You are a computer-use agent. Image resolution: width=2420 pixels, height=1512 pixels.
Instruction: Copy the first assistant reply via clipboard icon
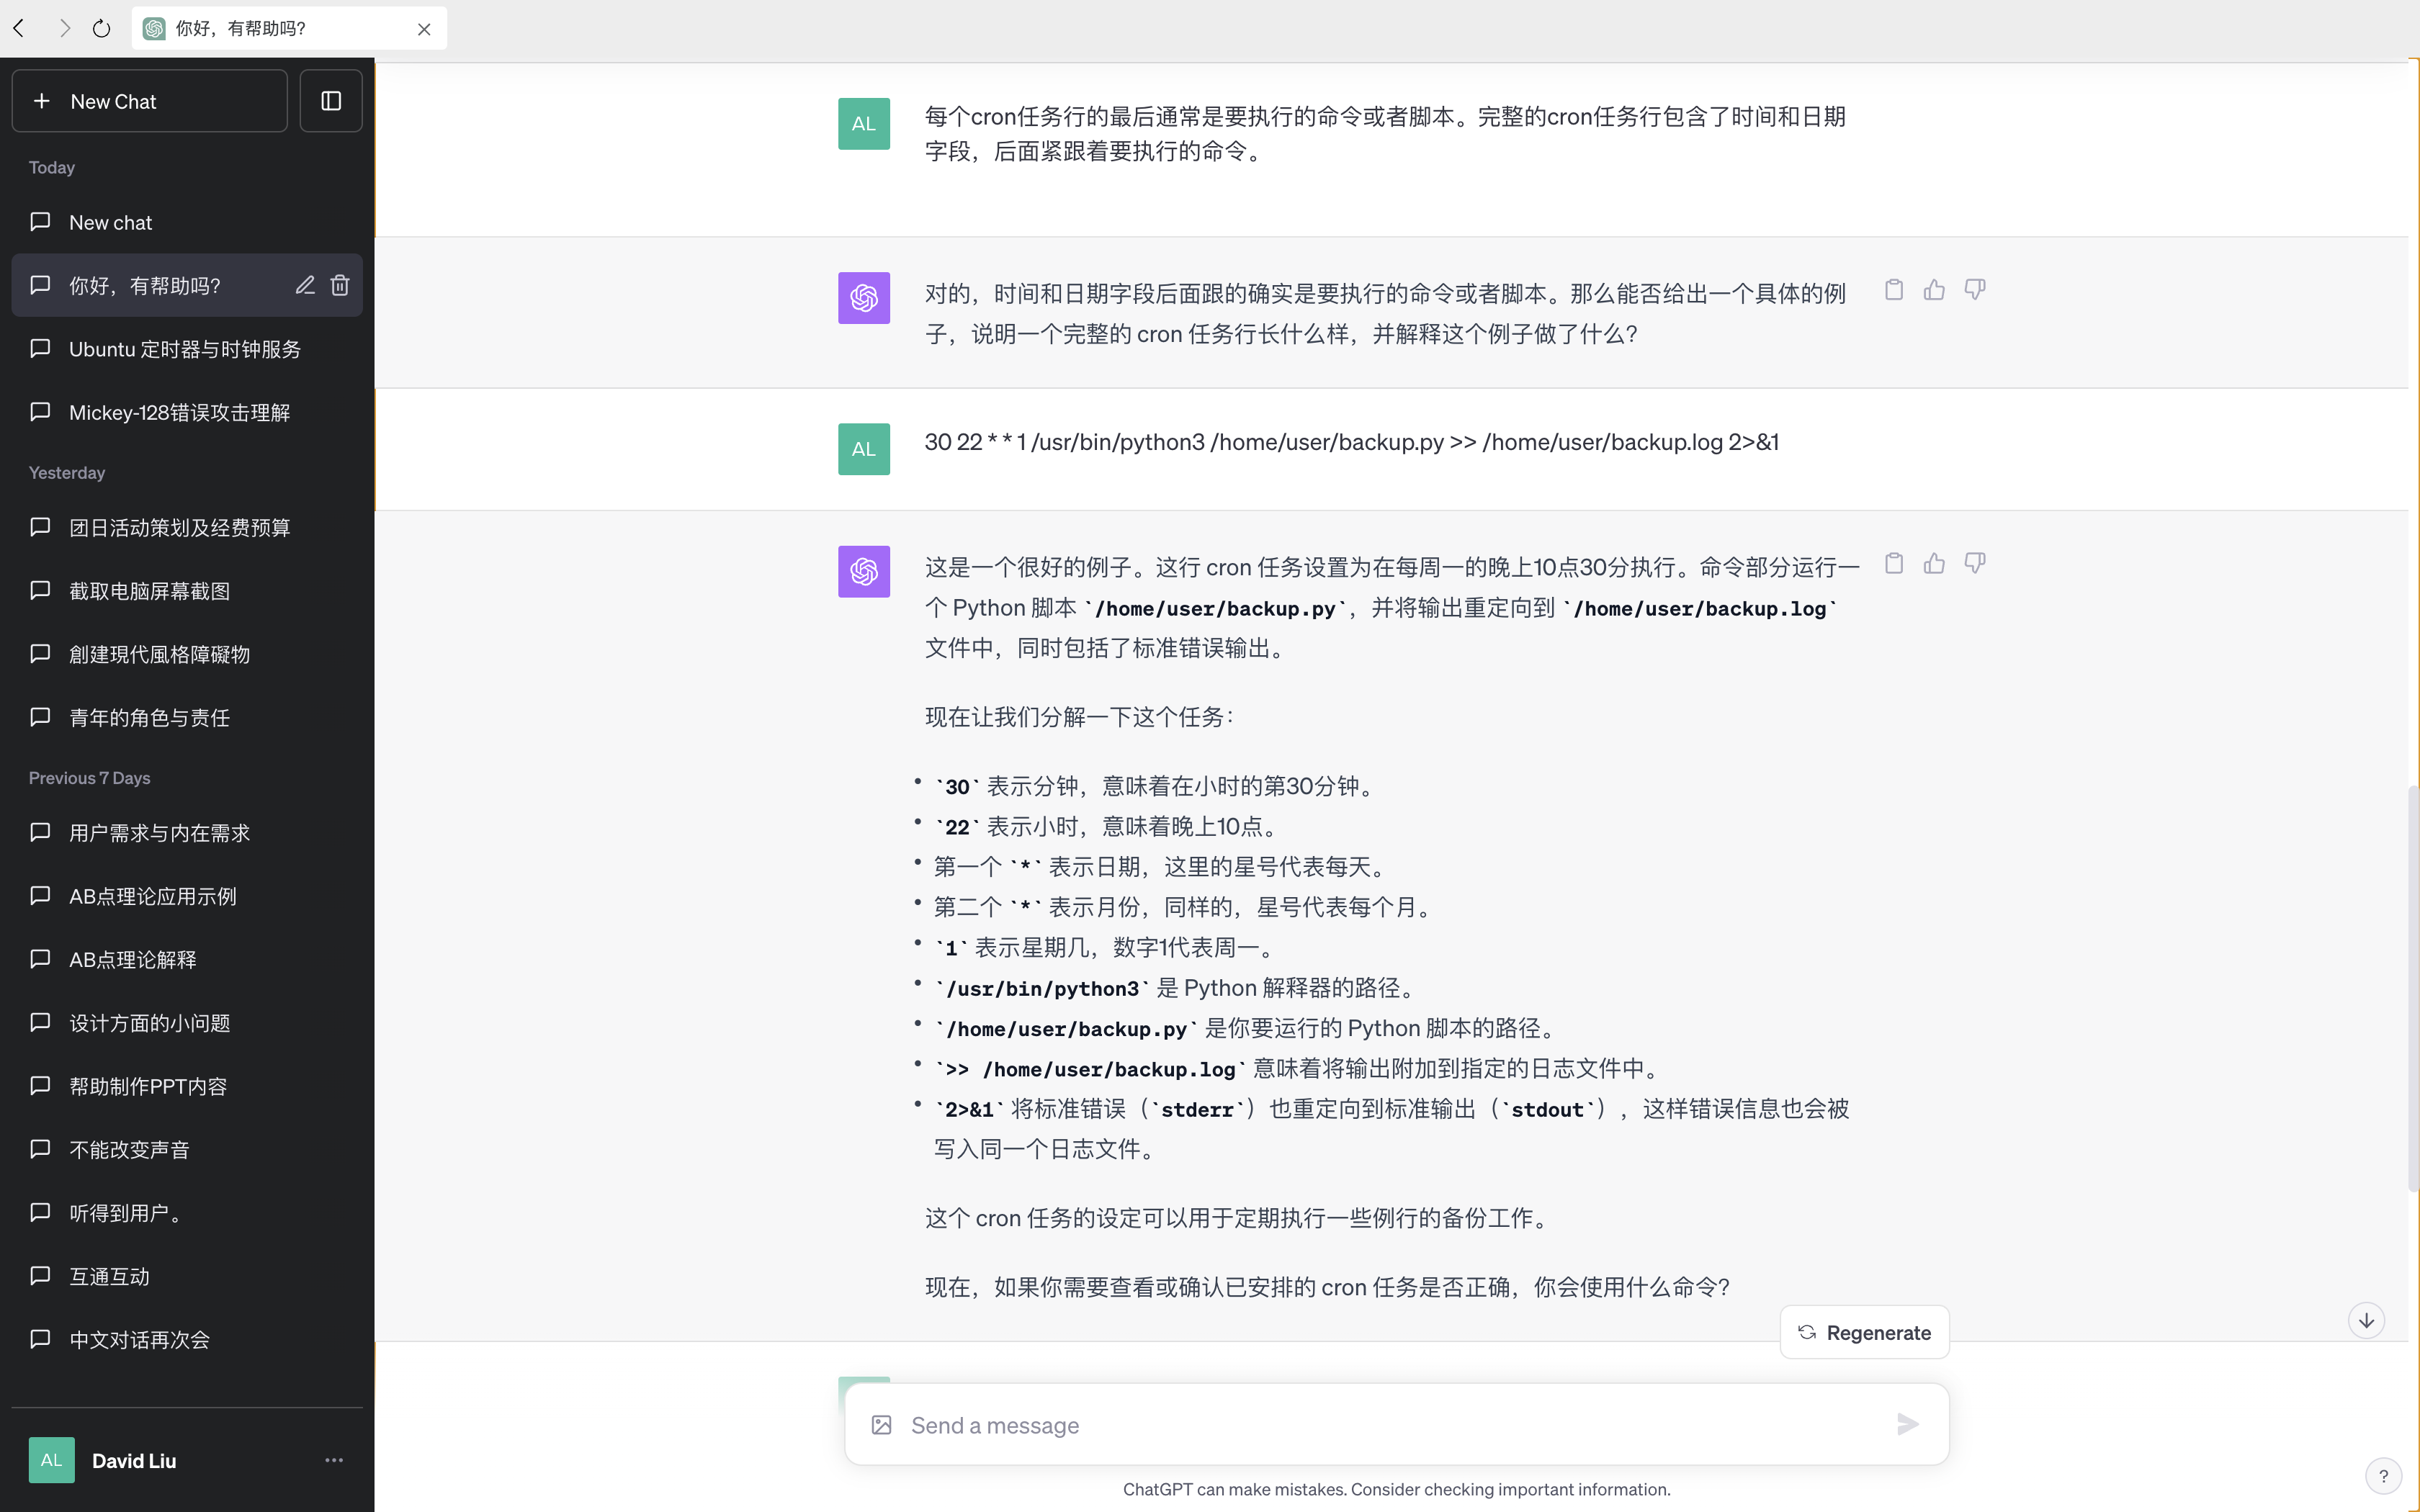pyautogui.click(x=1893, y=290)
